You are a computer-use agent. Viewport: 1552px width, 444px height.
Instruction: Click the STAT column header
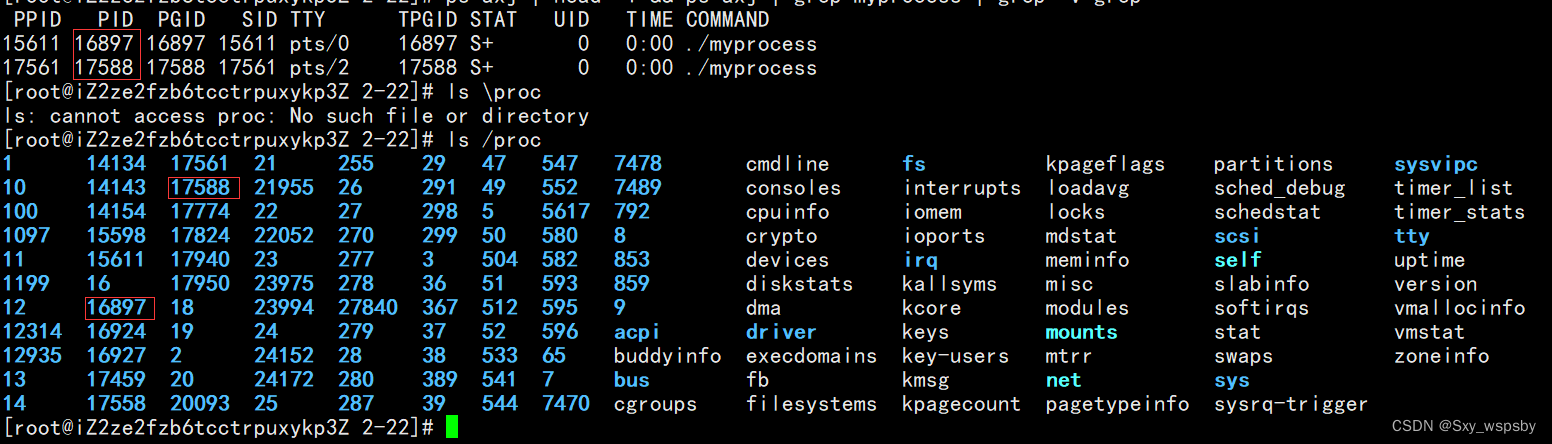coord(493,20)
